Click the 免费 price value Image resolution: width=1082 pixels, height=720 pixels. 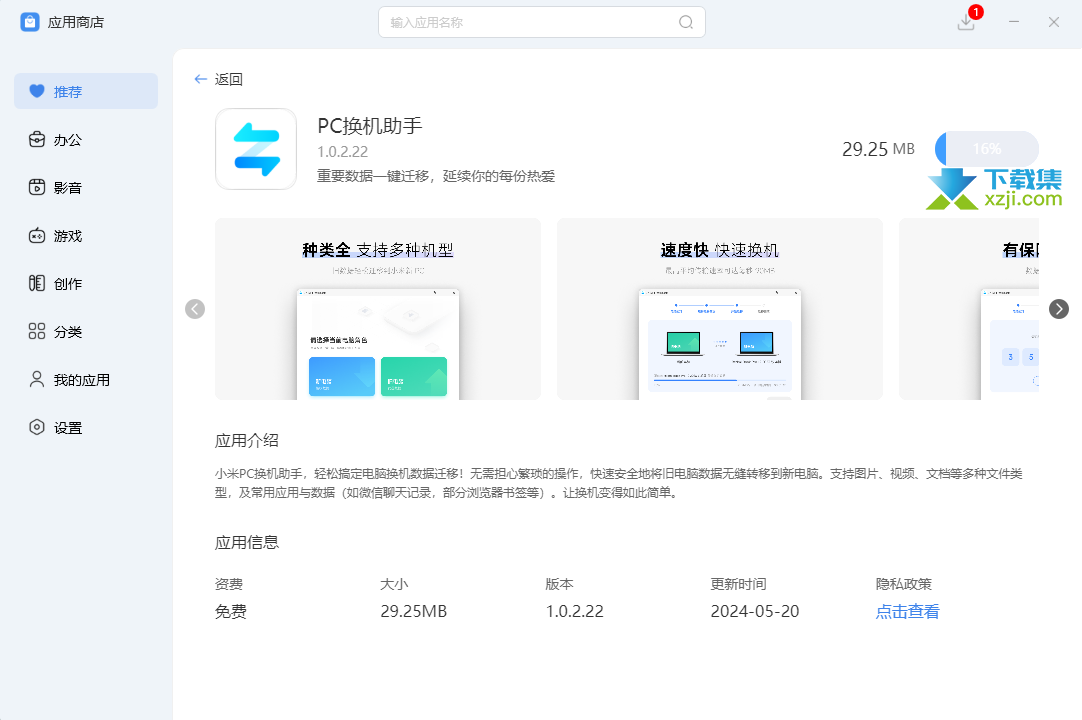(230, 612)
